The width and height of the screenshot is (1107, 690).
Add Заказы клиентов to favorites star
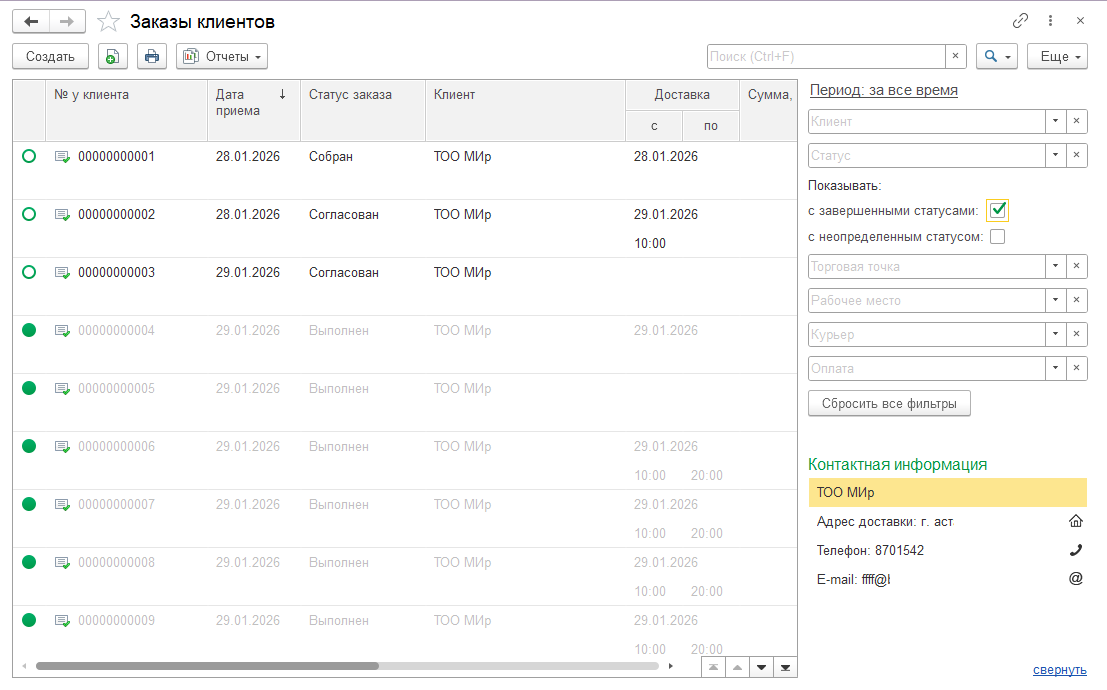[108, 22]
